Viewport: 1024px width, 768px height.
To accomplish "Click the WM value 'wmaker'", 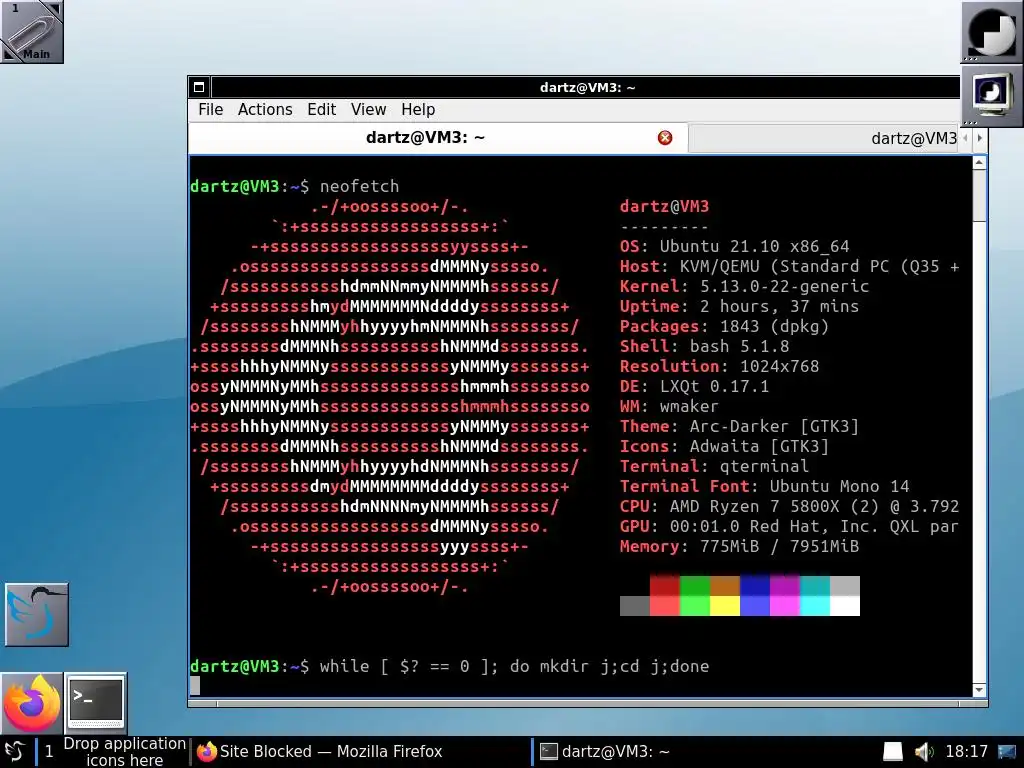I will [x=689, y=406].
